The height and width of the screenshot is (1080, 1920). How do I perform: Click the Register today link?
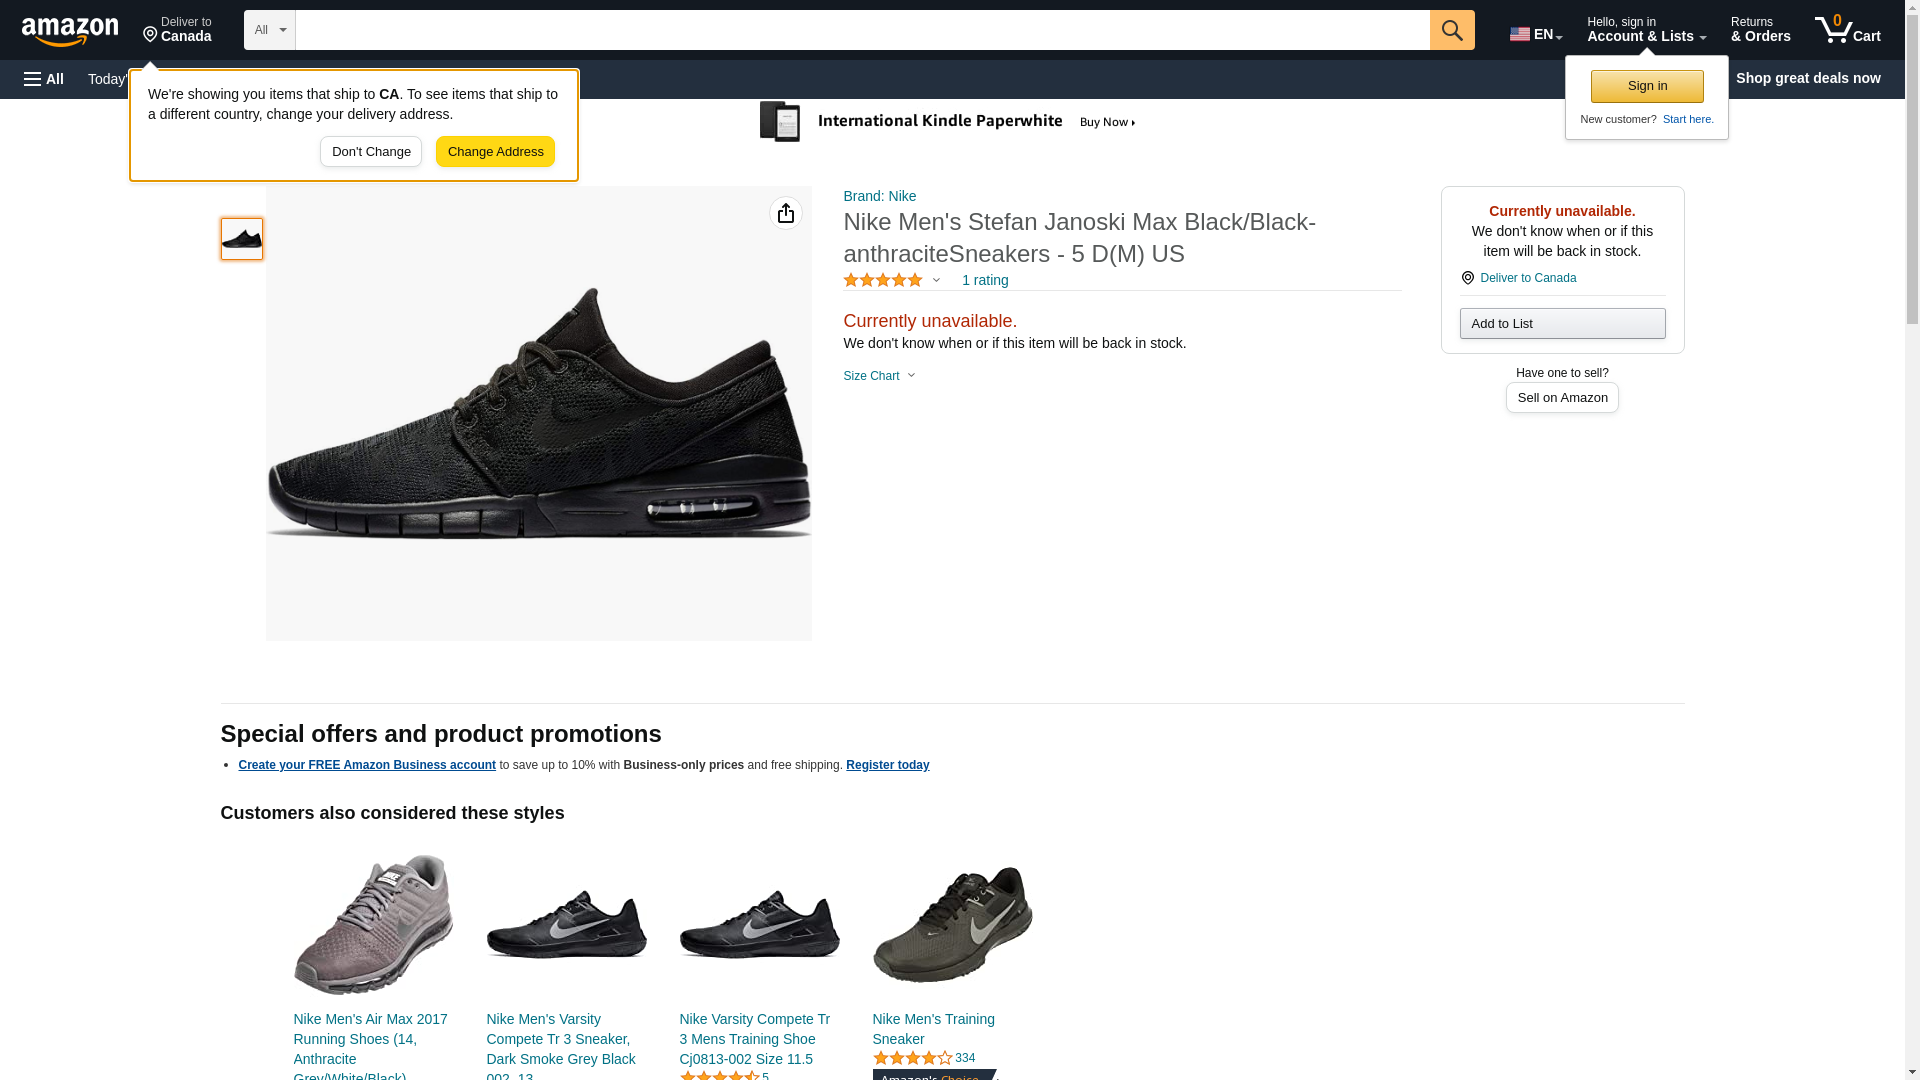[x=887, y=765]
